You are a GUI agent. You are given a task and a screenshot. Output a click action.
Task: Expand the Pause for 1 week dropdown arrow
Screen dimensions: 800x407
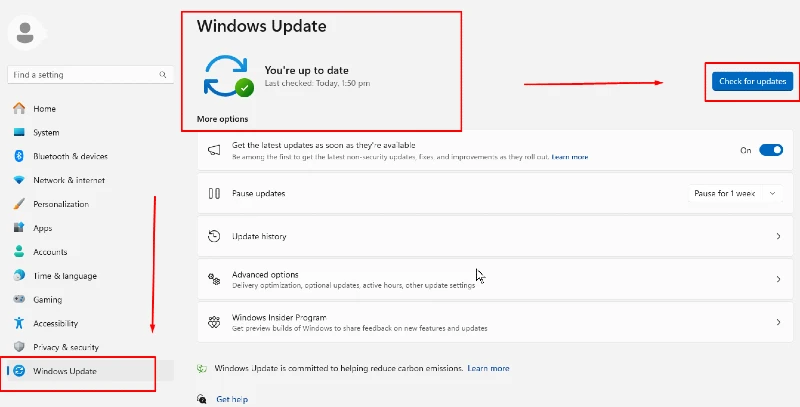click(x=772, y=194)
